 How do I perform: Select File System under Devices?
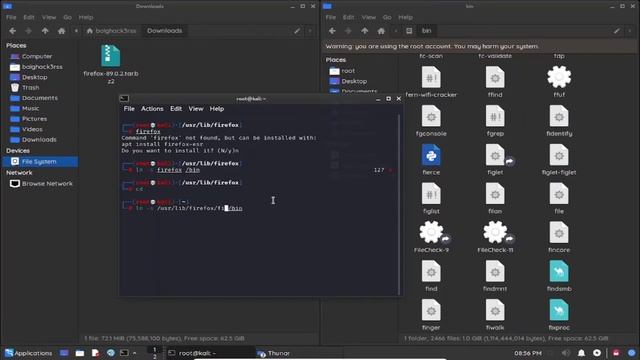(40, 162)
